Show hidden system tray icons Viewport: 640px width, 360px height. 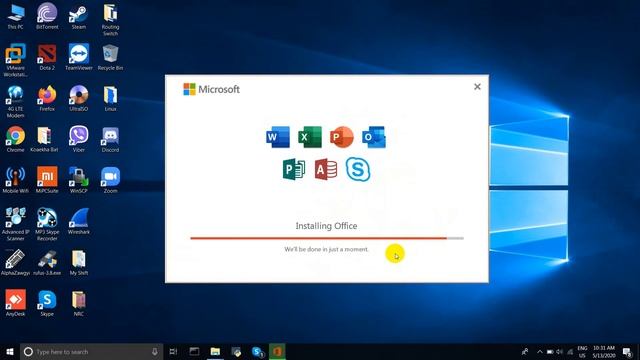point(540,351)
